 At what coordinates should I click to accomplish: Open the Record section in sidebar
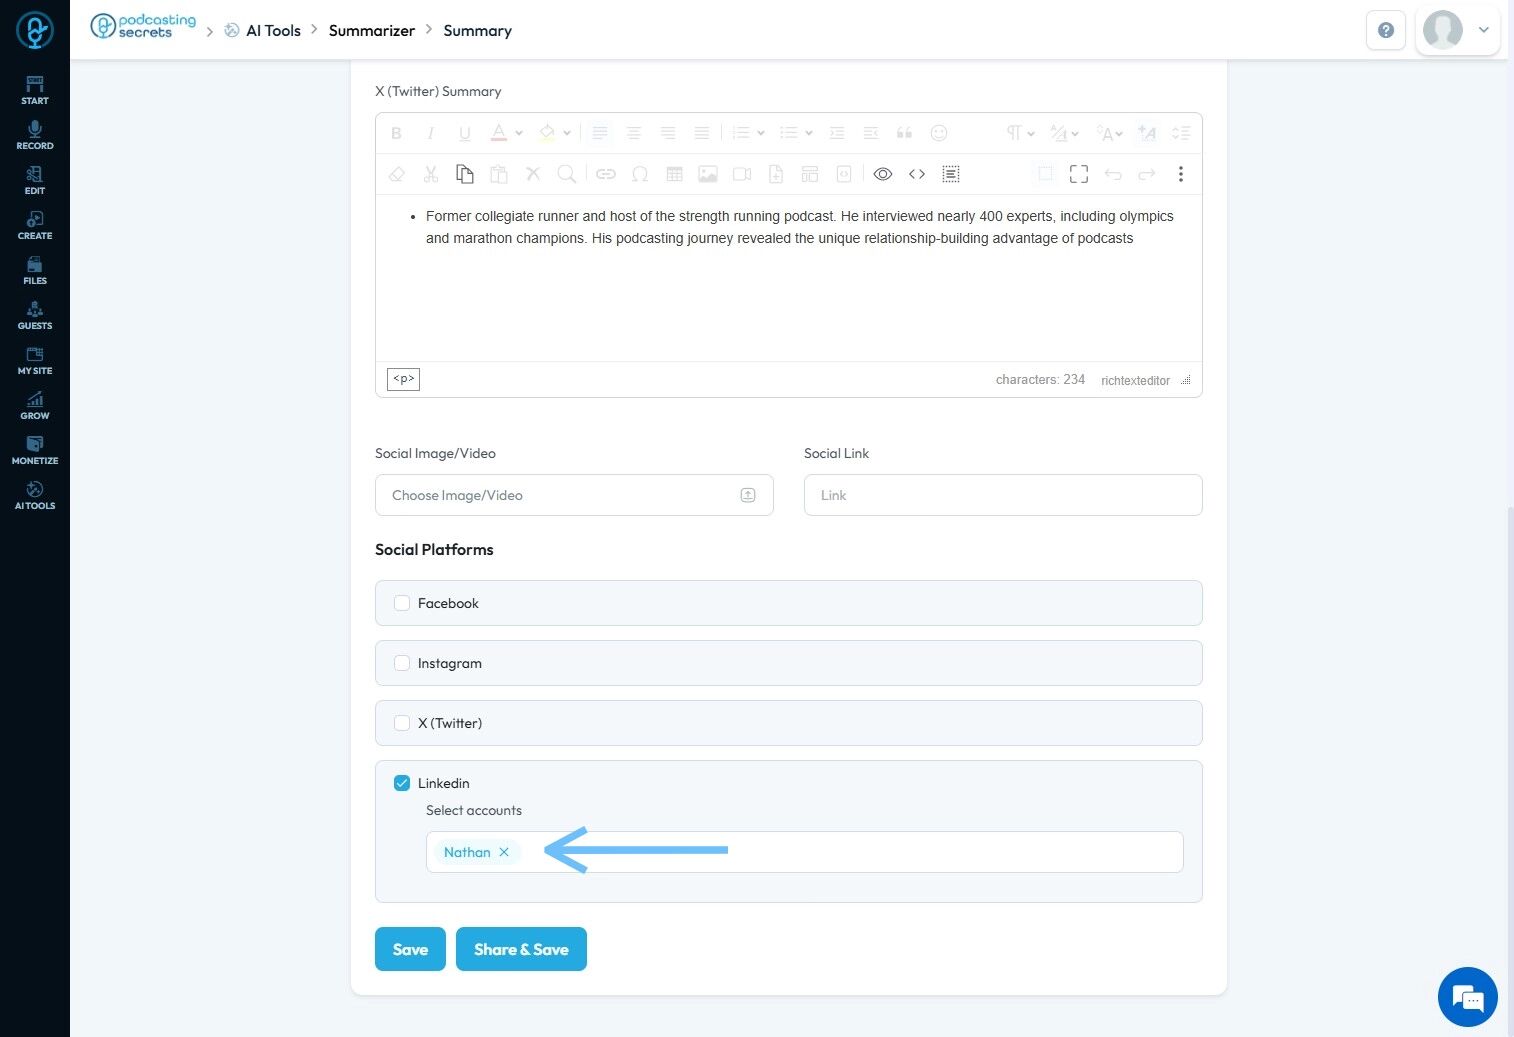(x=35, y=135)
